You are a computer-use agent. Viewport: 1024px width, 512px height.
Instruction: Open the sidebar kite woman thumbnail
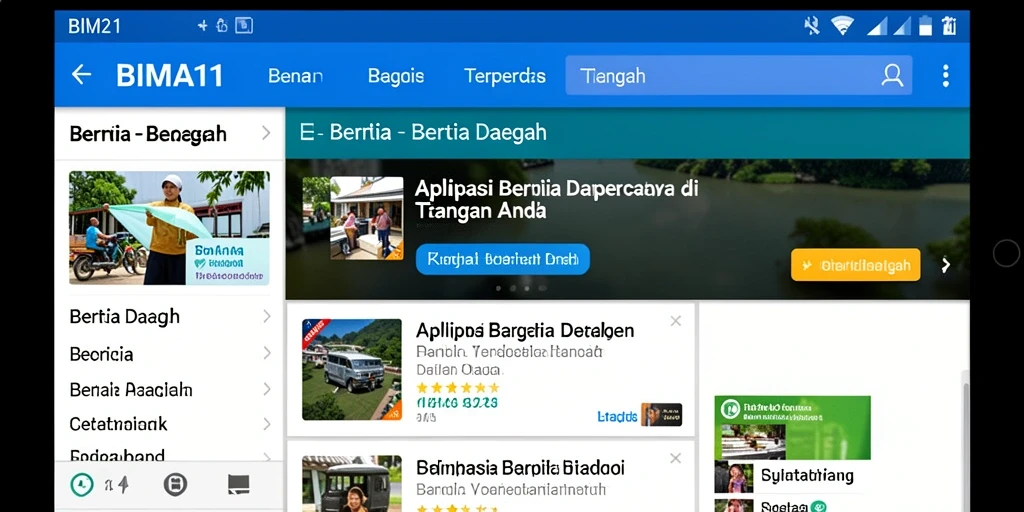coord(169,228)
